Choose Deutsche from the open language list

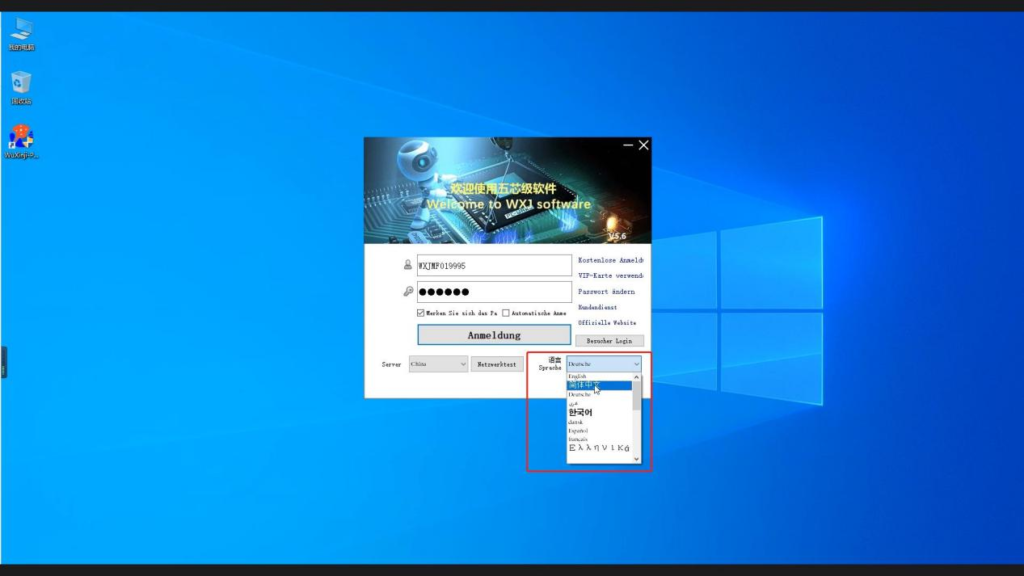[x=599, y=395]
